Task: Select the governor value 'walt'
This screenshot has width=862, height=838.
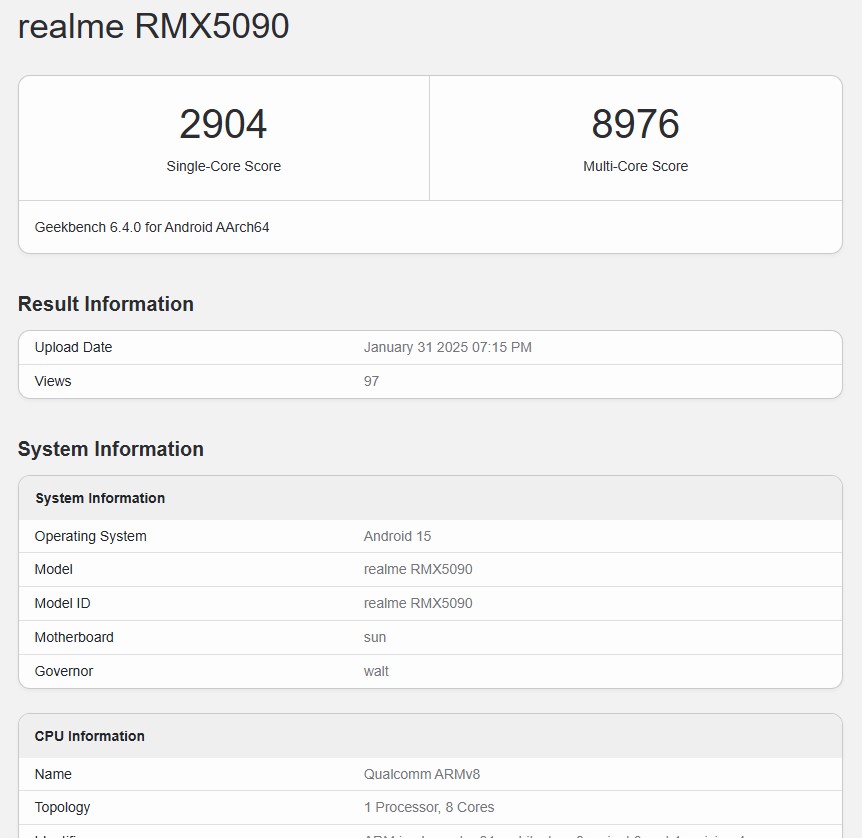Action: (376, 671)
